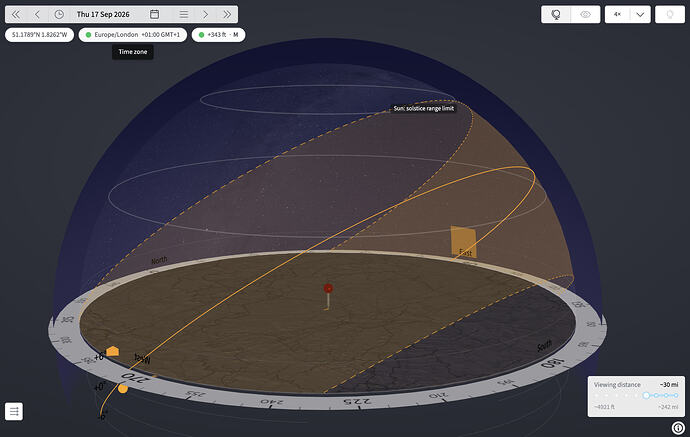Click the +343 ft elevation pill

coord(218,35)
